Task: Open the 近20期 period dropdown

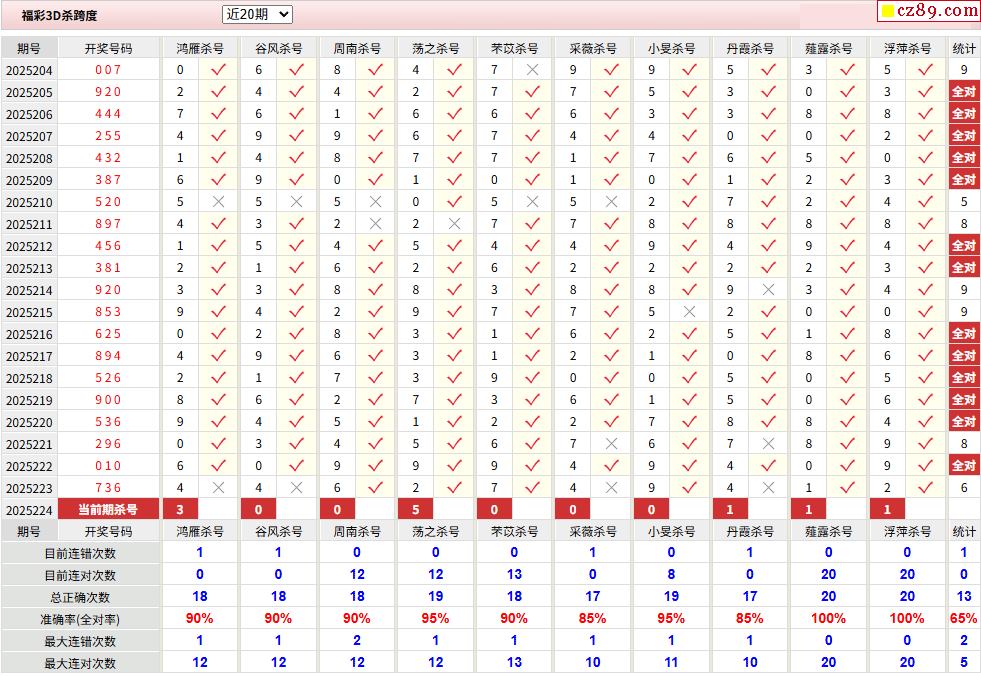Action: 257,14
